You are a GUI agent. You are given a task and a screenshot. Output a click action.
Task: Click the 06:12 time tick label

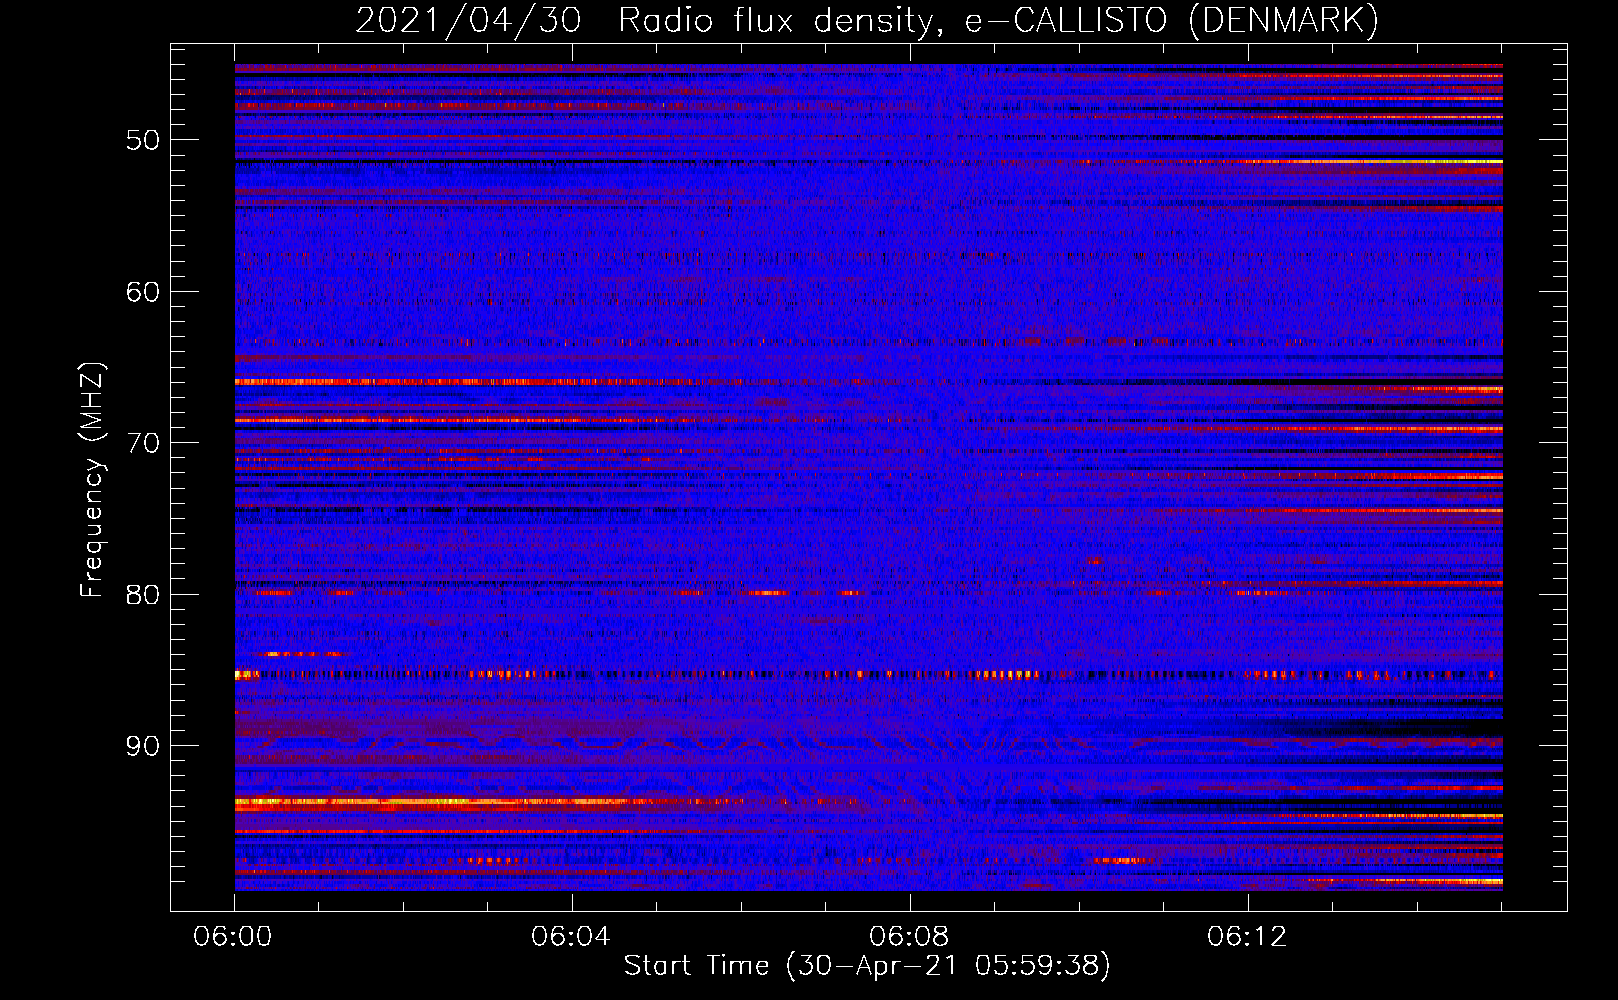click(1247, 937)
